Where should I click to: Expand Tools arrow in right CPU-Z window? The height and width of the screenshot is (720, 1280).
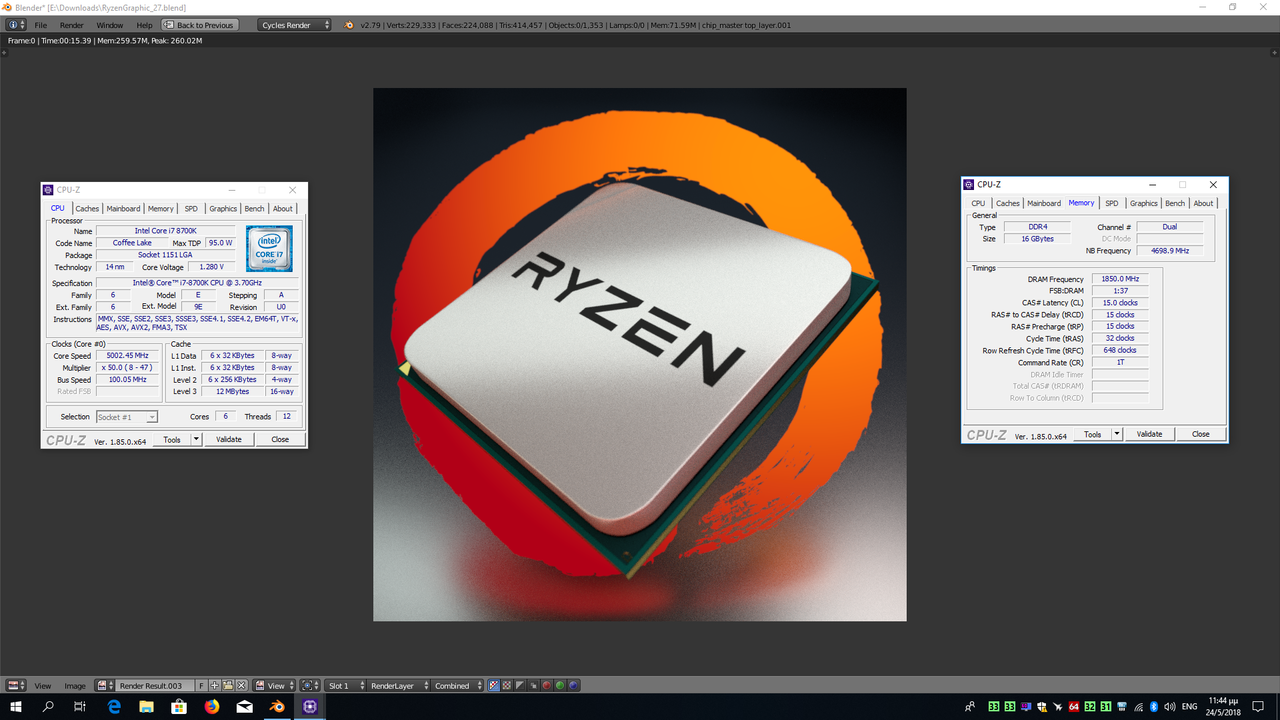1117,434
